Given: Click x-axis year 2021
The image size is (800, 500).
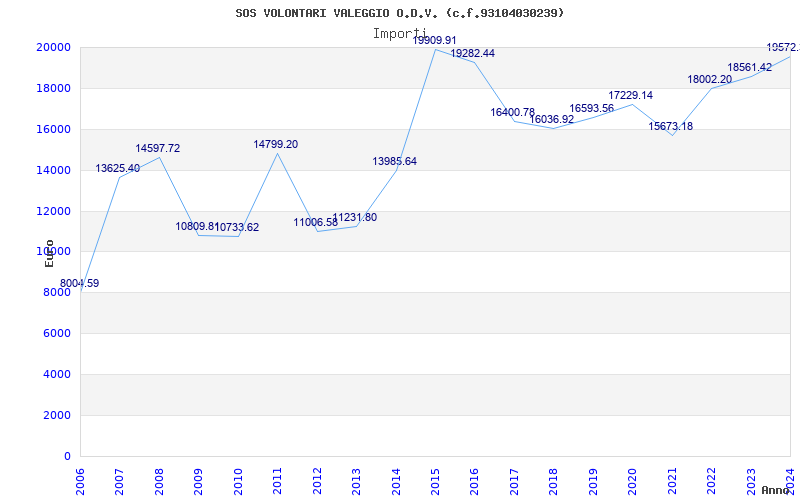Looking at the screenshot, I should [x=672, y=482].
